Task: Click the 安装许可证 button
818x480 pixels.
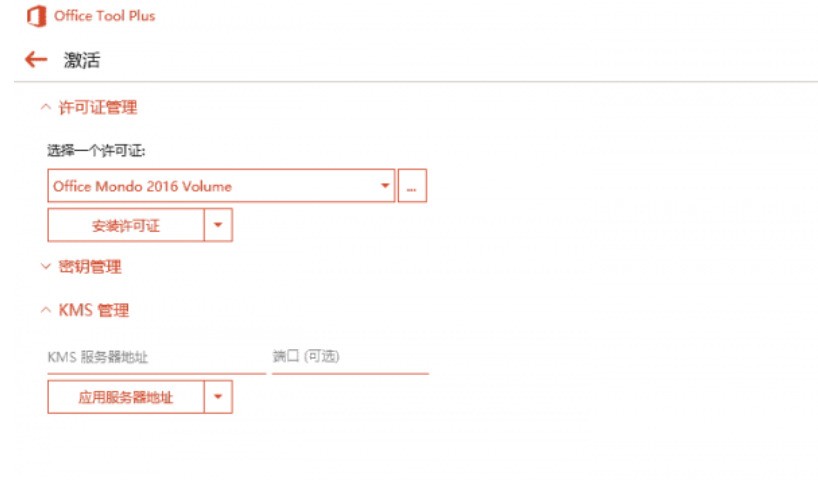Action: 126,225
